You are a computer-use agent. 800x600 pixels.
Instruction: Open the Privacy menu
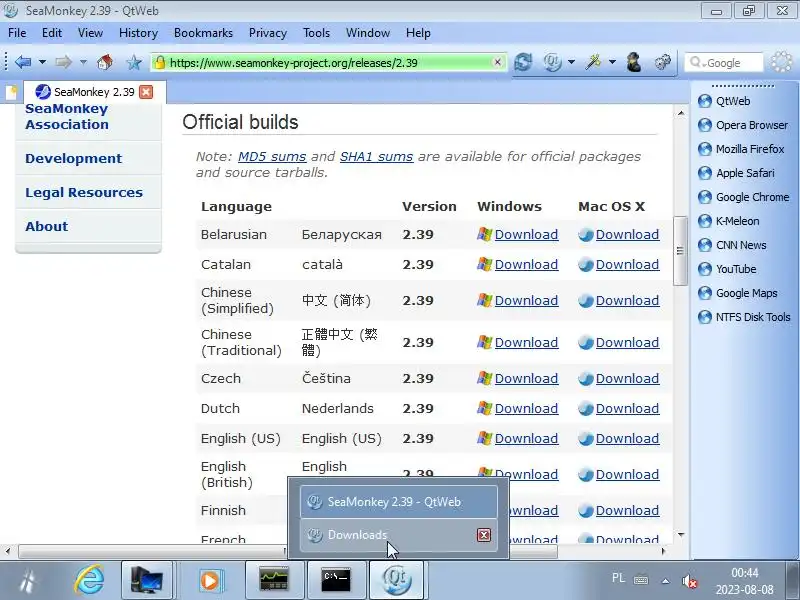coord(267,33)
